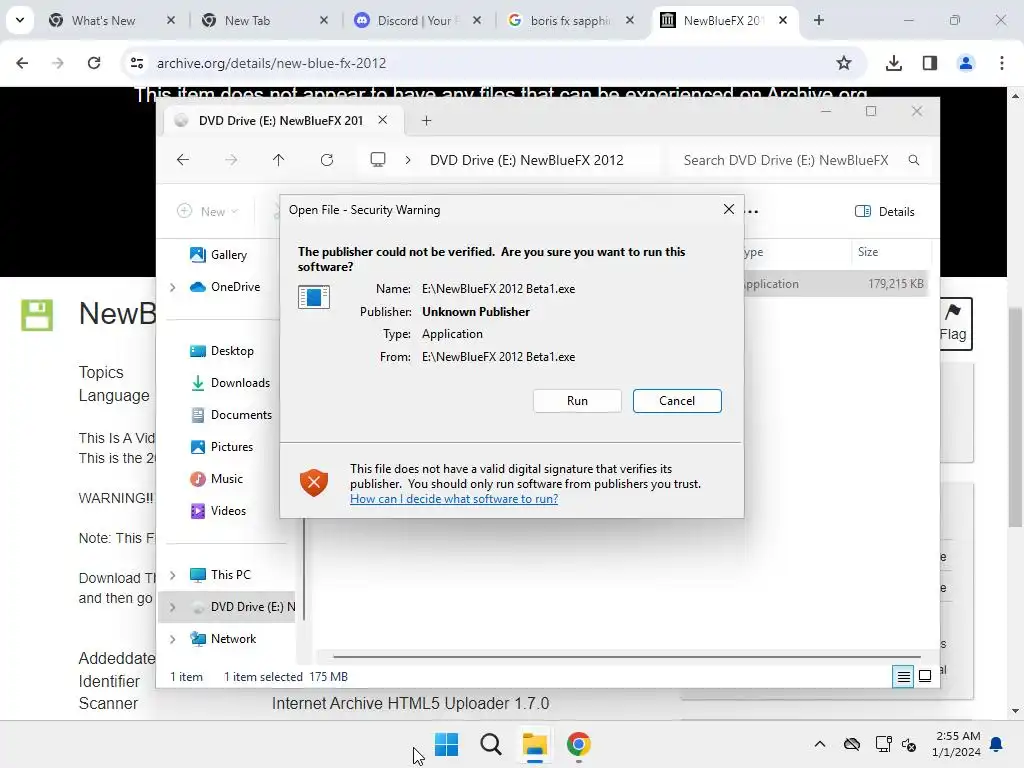Toggle Chrome side panel
The width and height of the screenshot is (1024, 768).
(x=930, y=63)
